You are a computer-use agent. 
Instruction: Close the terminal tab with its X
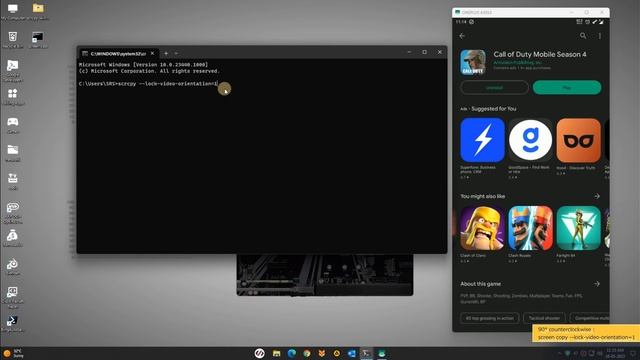point(152,53)
